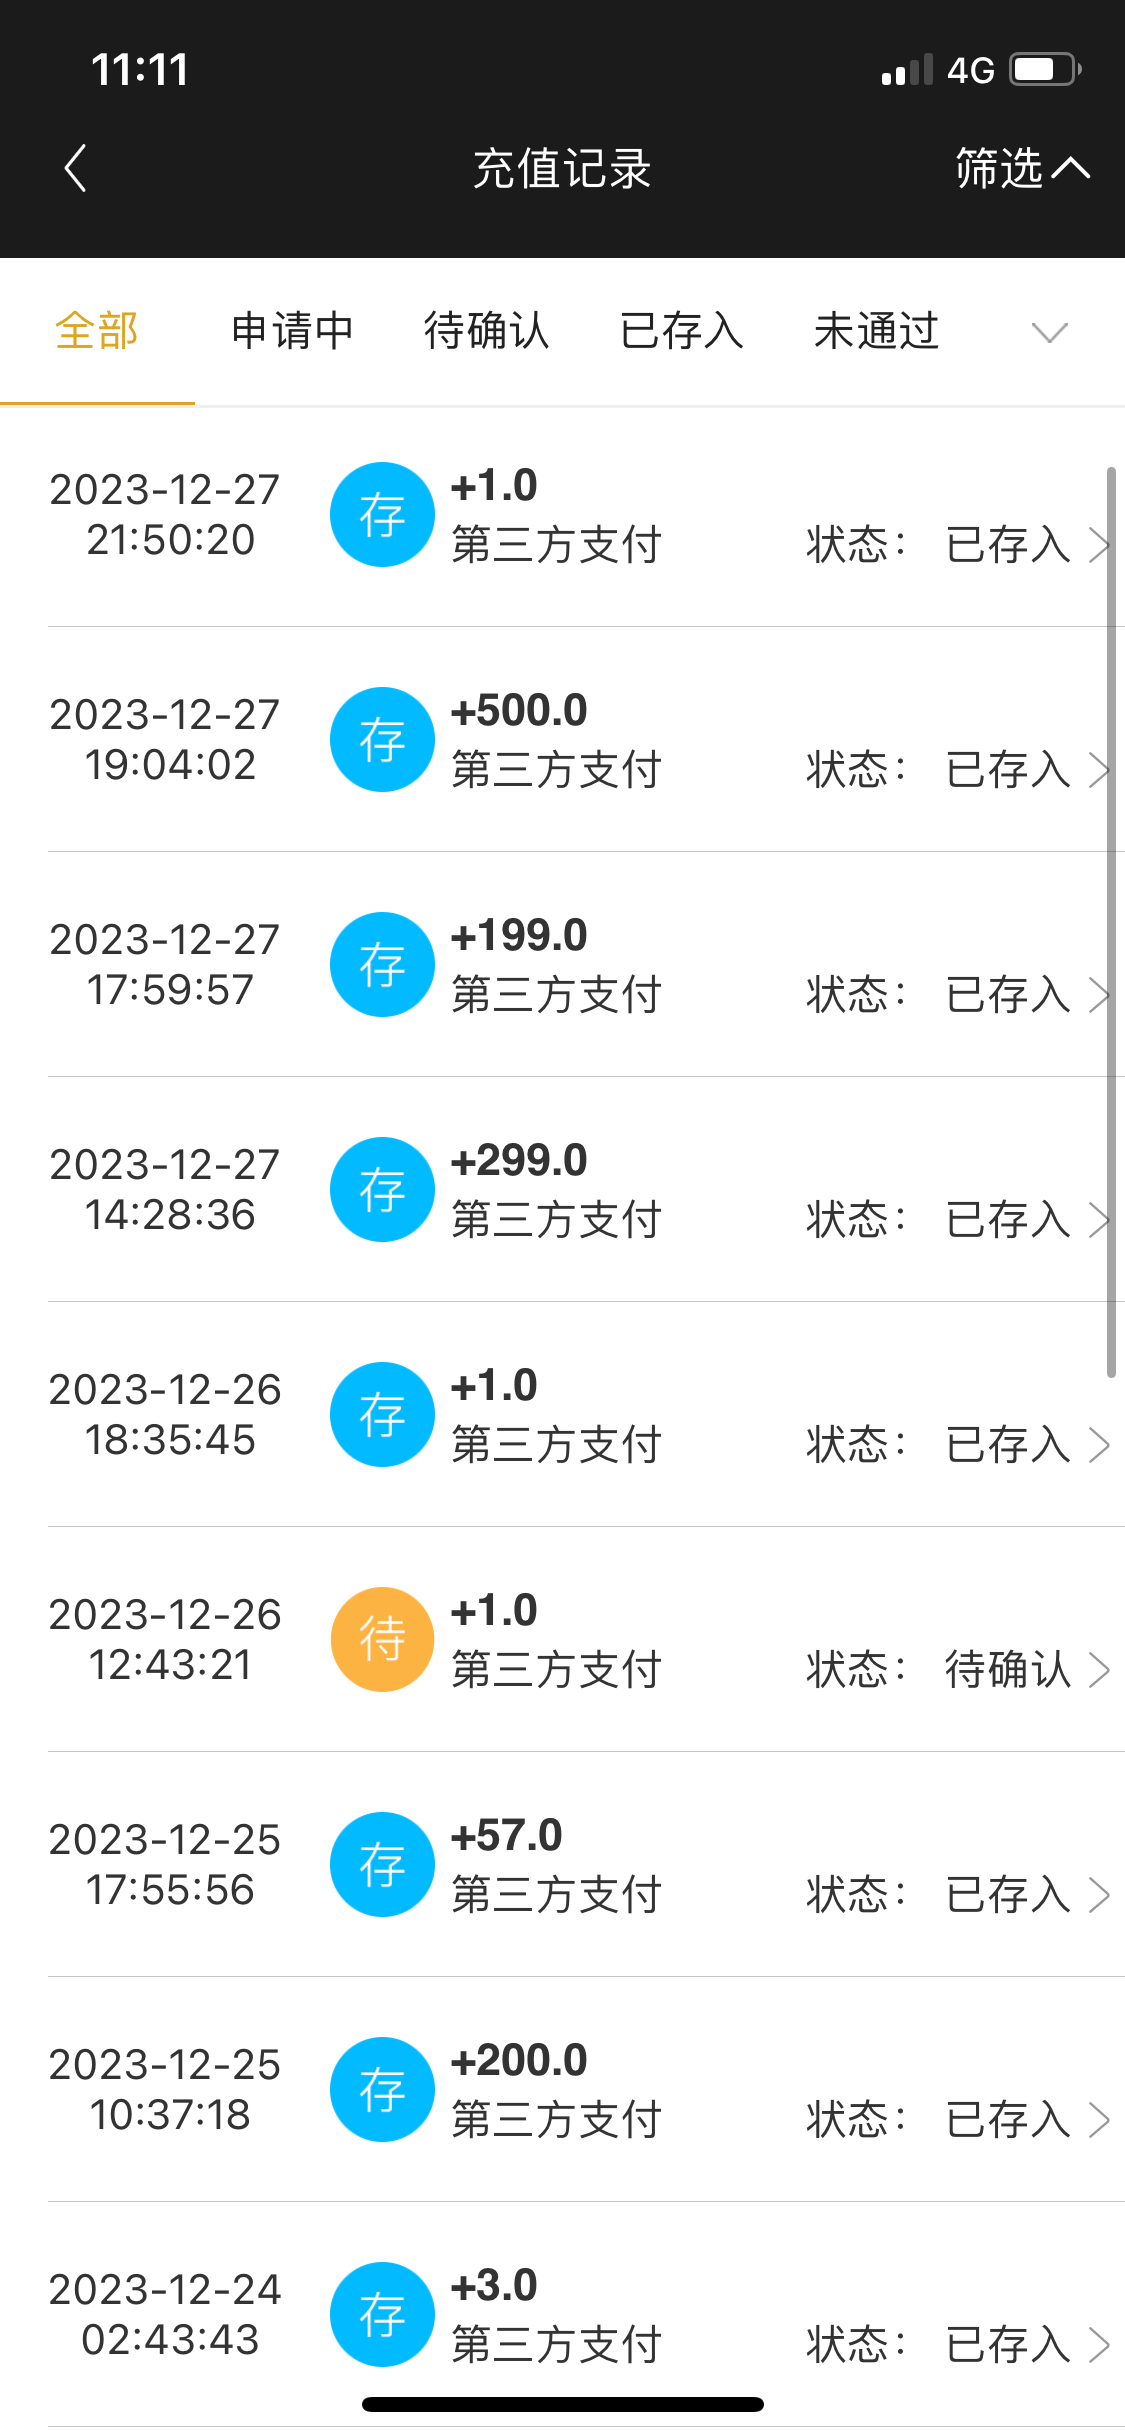Expand more status tabs with down chevron

click(1049, 332)
